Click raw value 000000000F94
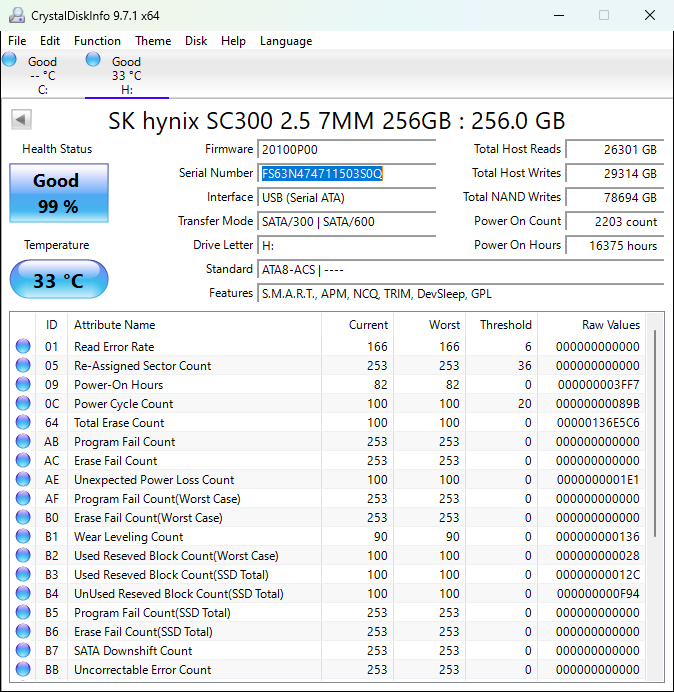The height and width of the screenshot is (692, 674). [x=598, y=594]
